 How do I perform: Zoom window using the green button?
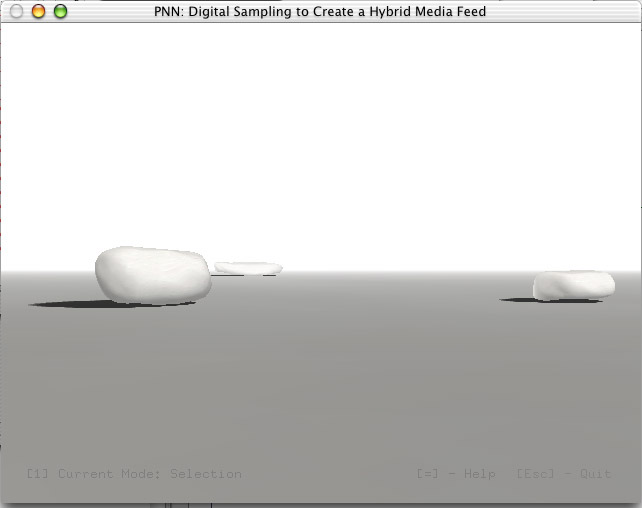(61, 11)
